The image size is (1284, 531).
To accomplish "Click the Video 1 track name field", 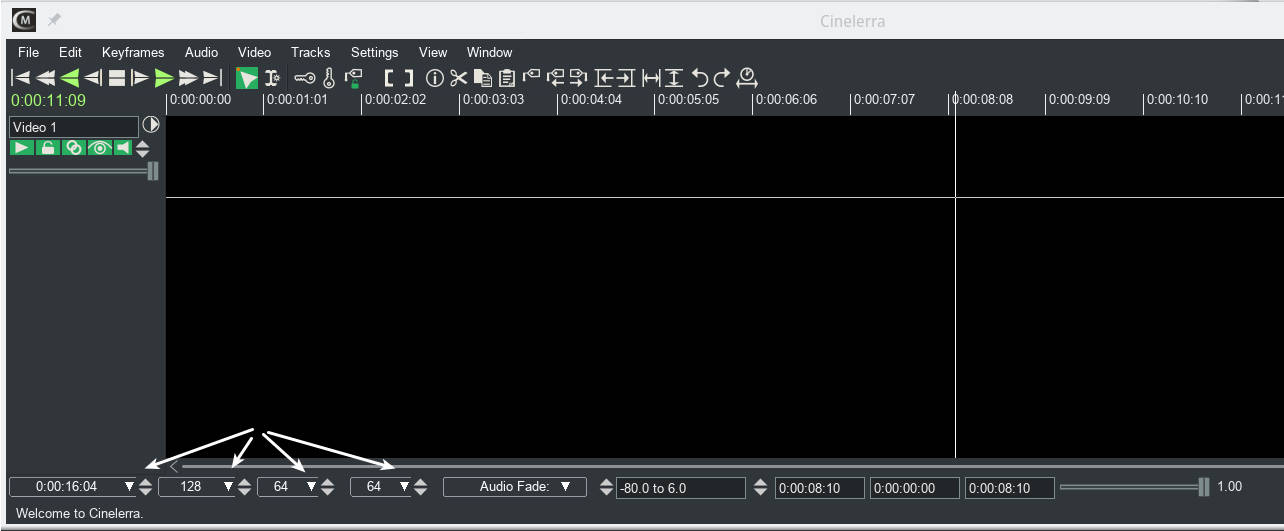I will (x=73, y=127).
